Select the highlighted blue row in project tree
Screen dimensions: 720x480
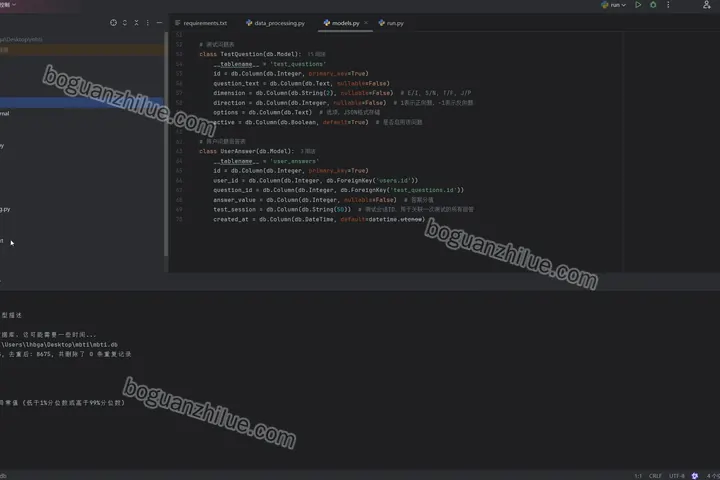pyautogui.click(x=82, y=102)
